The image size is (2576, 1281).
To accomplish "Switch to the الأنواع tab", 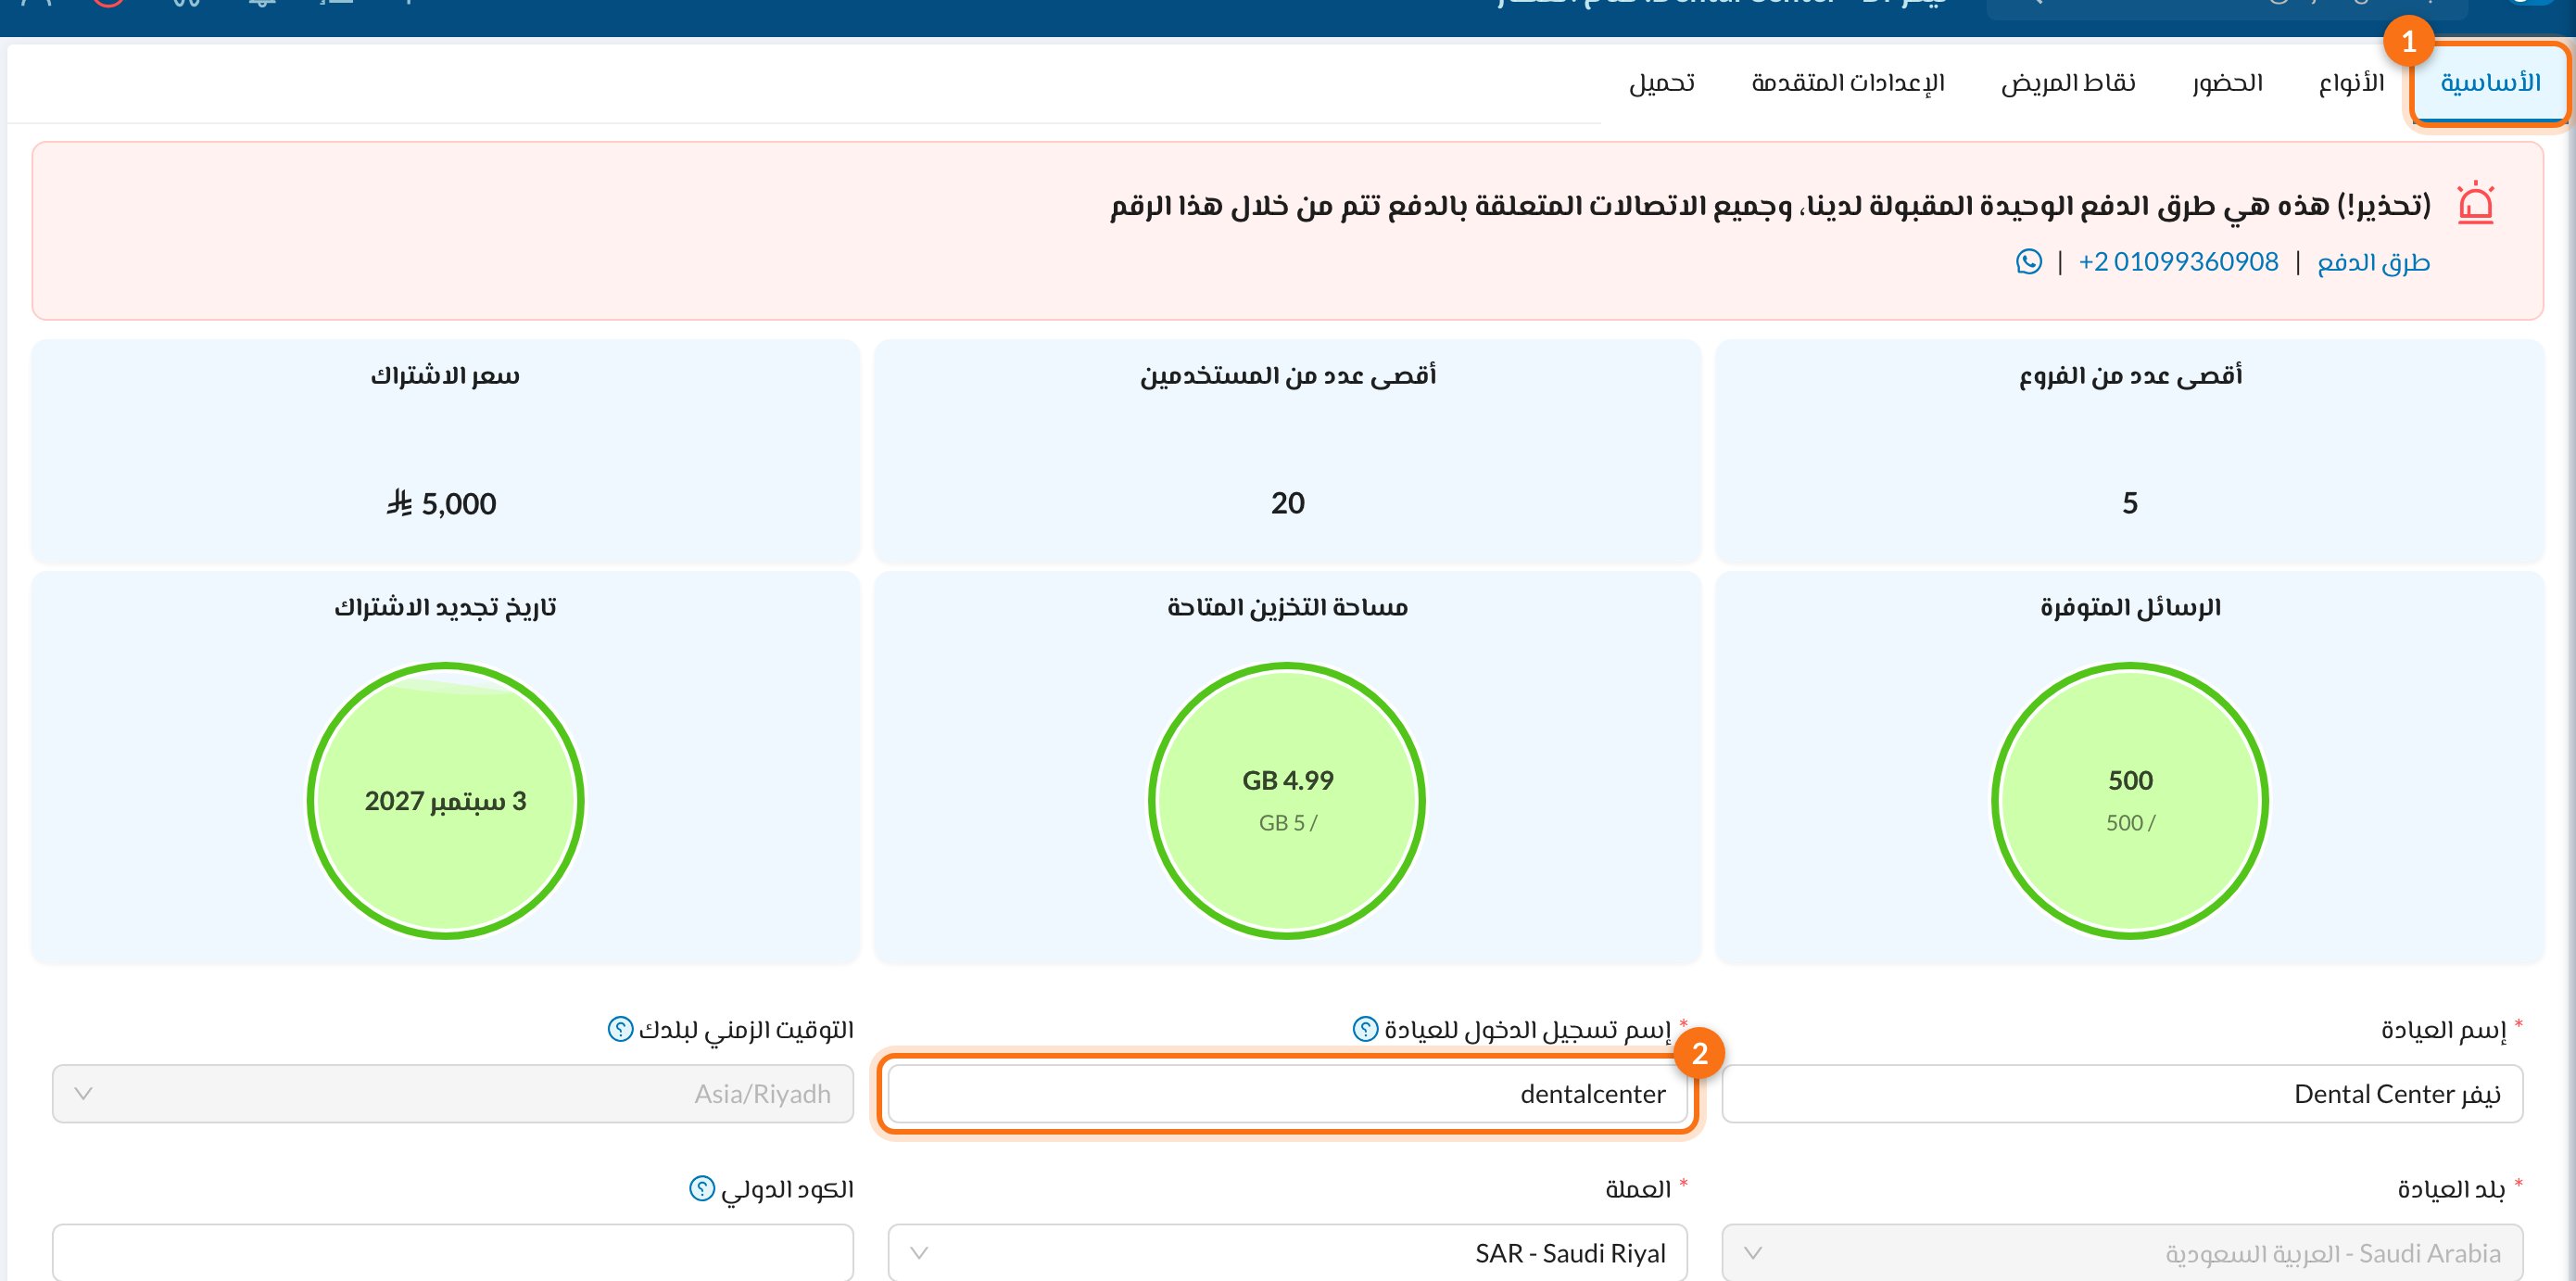I will tap(2351, 83).
